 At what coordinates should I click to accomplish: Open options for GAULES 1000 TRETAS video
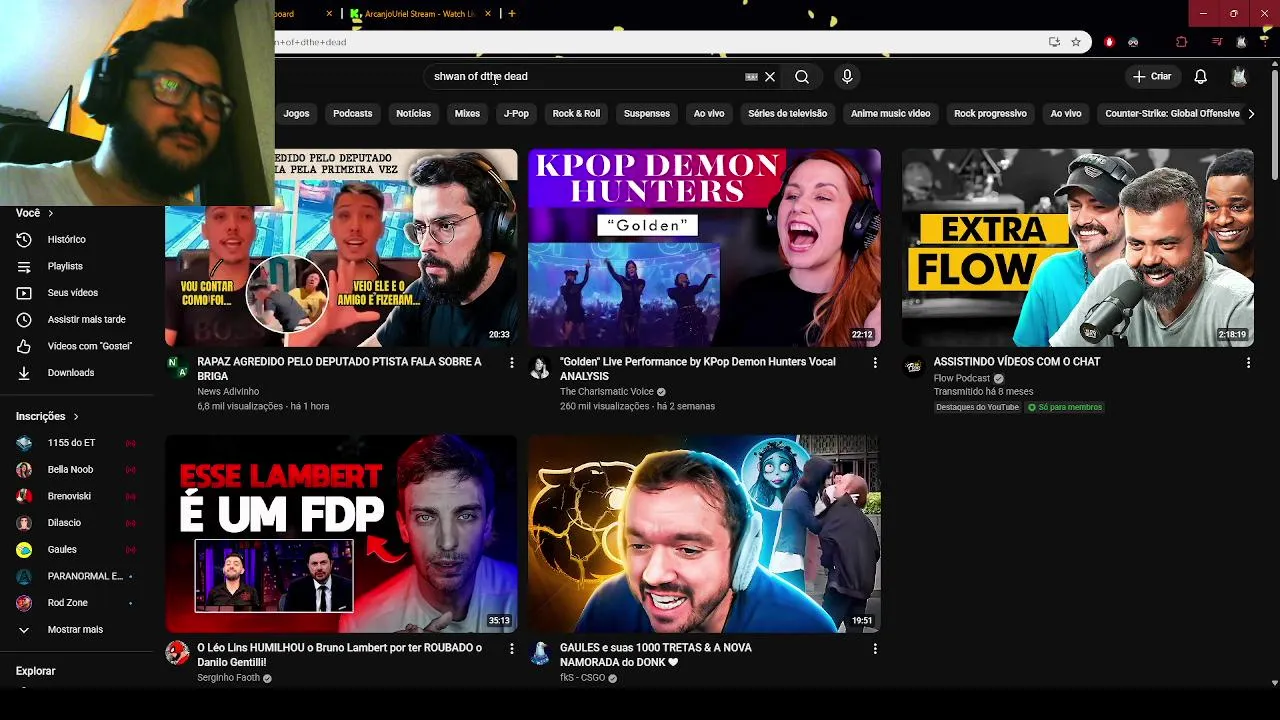pyautogui.click(x=875, y=649)
